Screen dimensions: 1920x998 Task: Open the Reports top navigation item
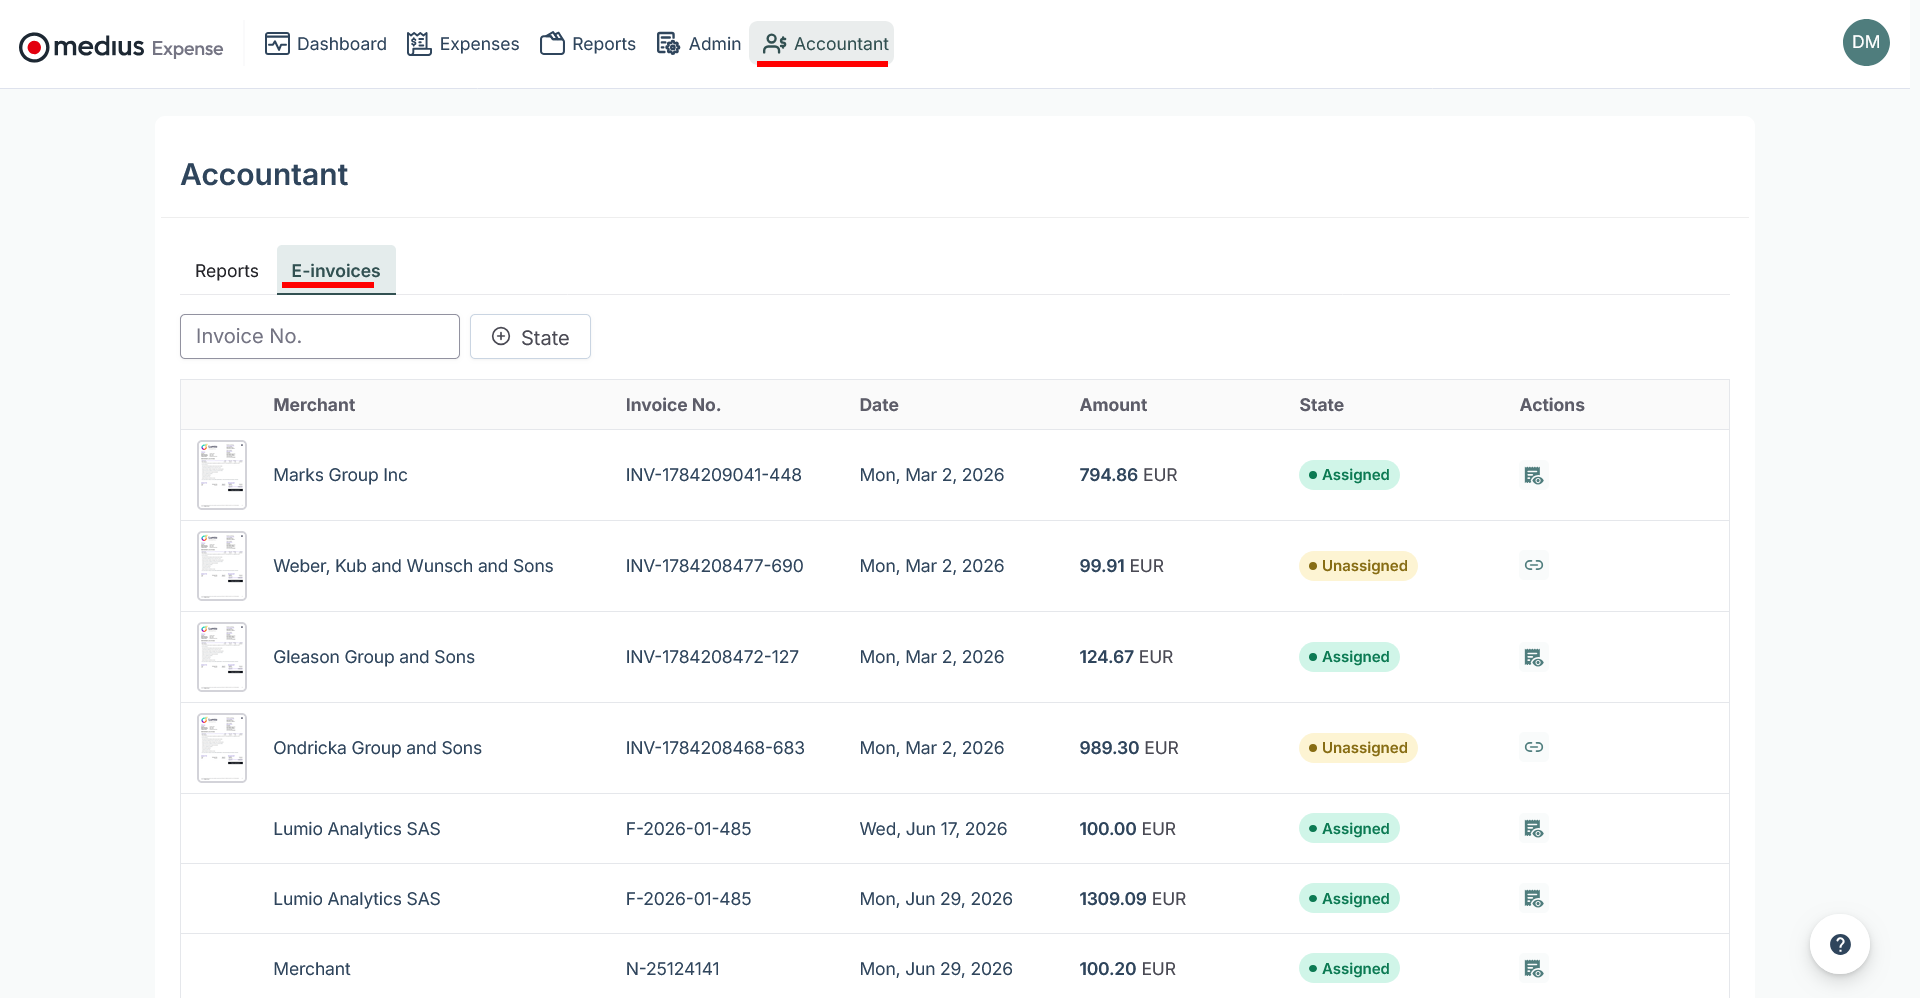click(588, 44)
